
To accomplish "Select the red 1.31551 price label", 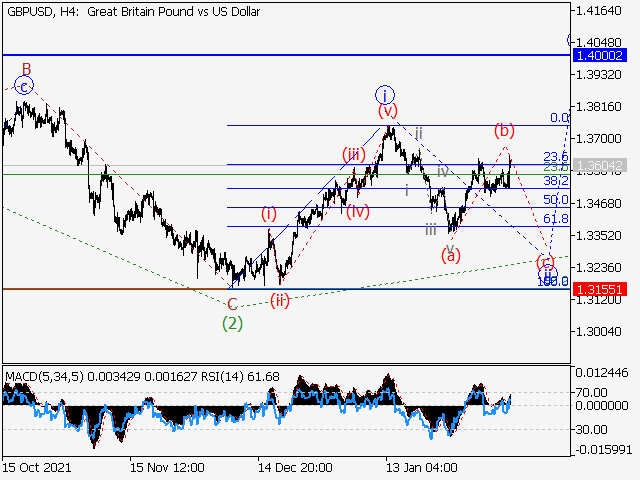I will [599, 289].
